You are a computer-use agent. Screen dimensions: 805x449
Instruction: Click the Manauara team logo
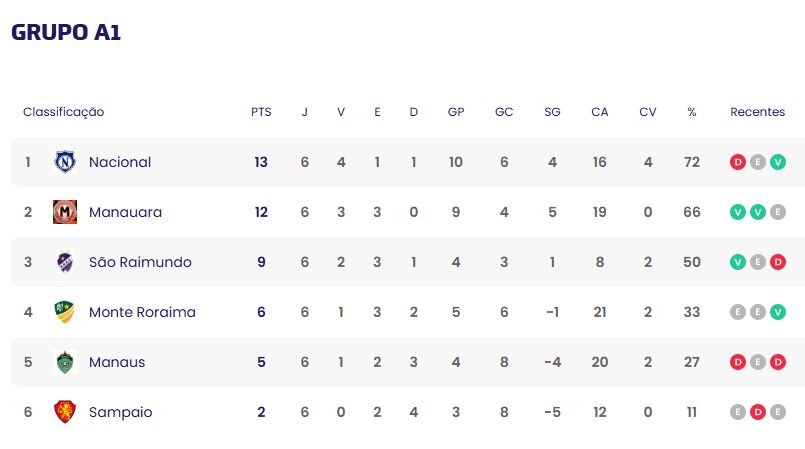[65, 212]
